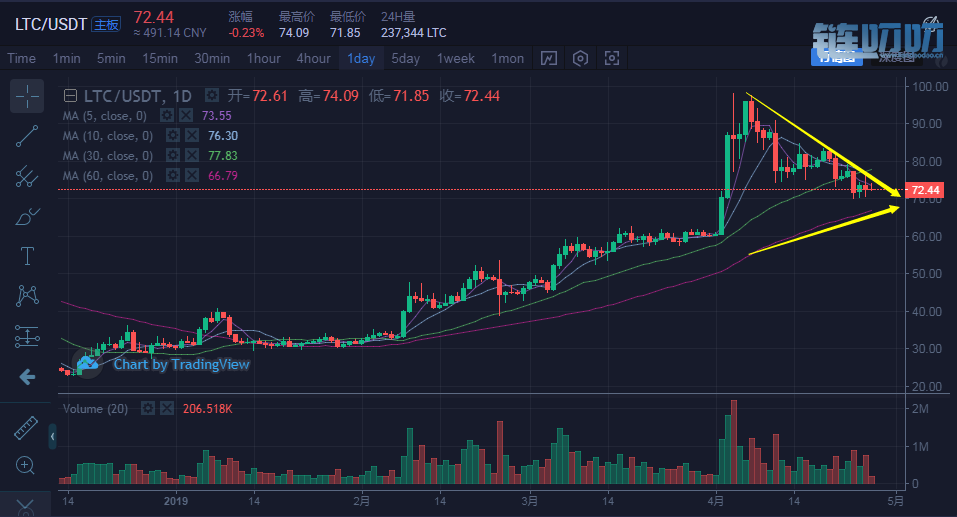Remove the MA (60, close, 0) indicator
This screenshot has height=517, width=957.
(x=192, y=176)
